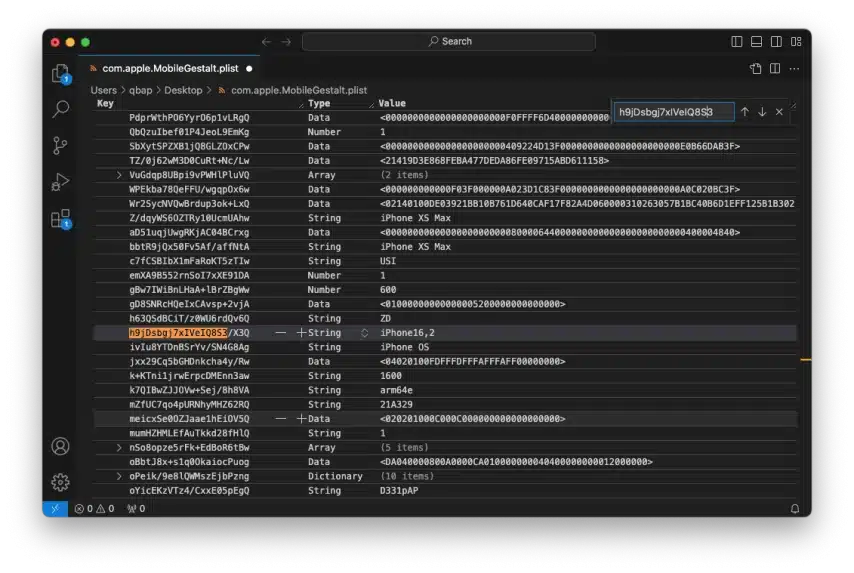Open the Explorer view in activity bar
This screenshot has width=854, height=573.
point(60,74)
